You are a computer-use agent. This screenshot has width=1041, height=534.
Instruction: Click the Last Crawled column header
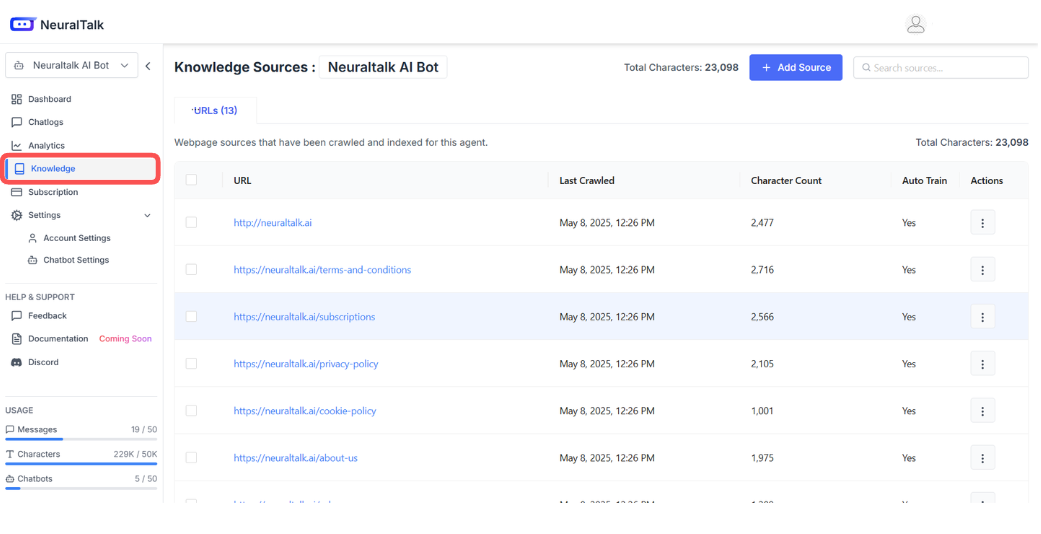click(x=587, y=181)
